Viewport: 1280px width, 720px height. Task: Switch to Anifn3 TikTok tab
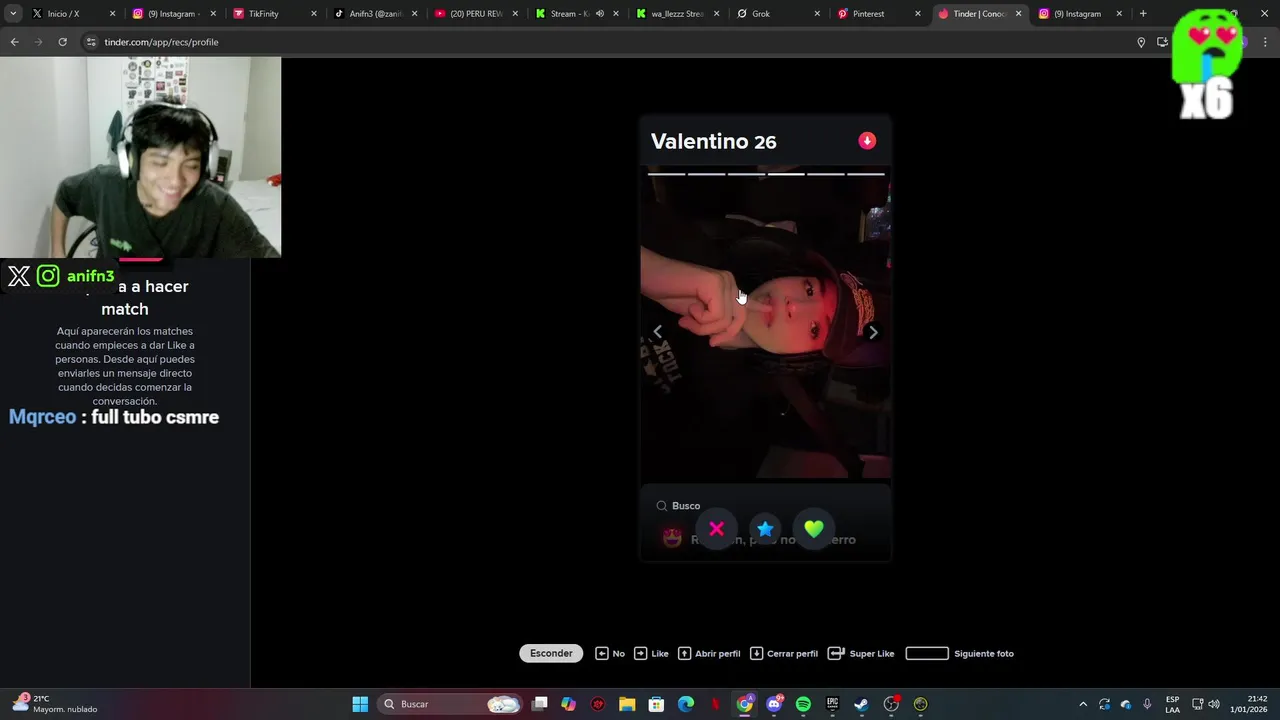pyautogui.click(x=374, y=14)
